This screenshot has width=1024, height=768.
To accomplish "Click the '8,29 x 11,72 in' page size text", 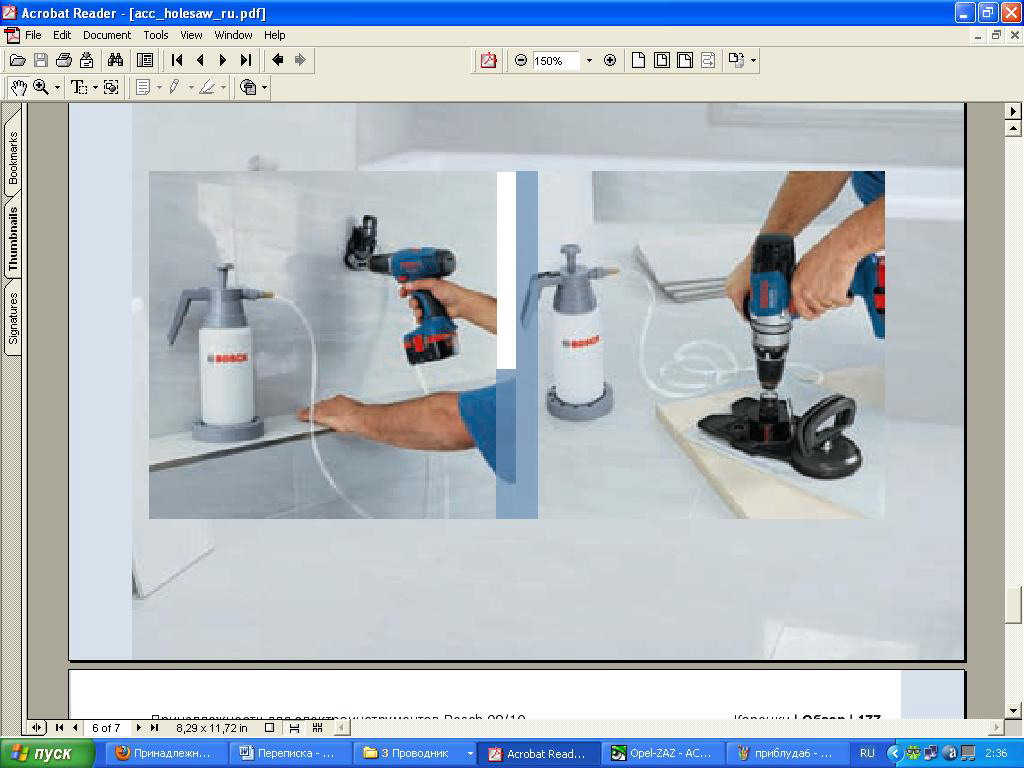I will pyautogui.click(x=212, y=728).
